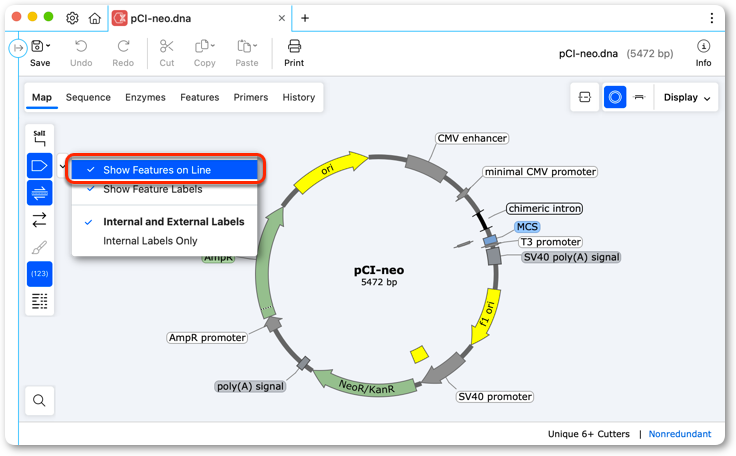Close the pCI-neo.dna tab
The height and width of the screenshot is (456, 736).
[282, 18]
